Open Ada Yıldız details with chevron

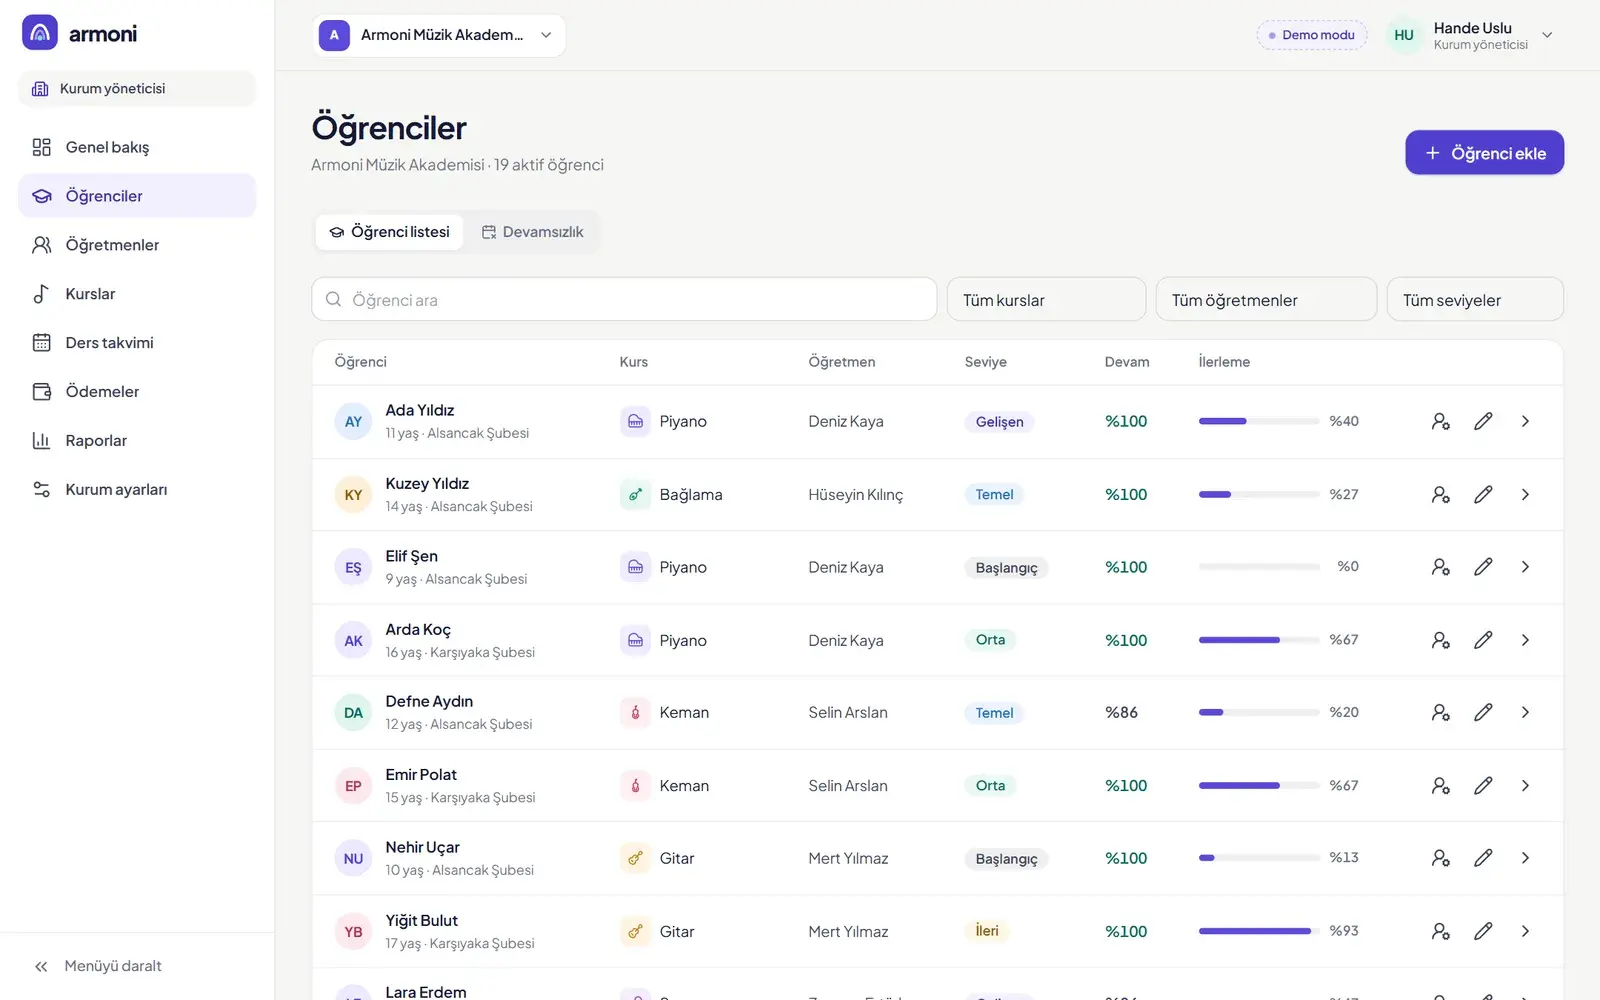(x=1525, y=421)
